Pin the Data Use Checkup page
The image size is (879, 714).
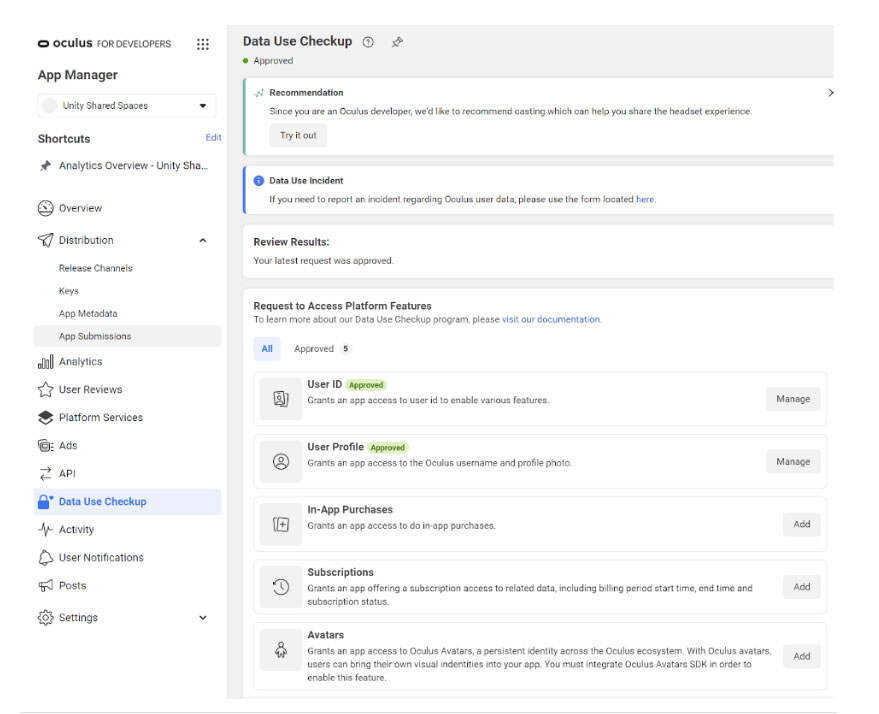point(397,42)
